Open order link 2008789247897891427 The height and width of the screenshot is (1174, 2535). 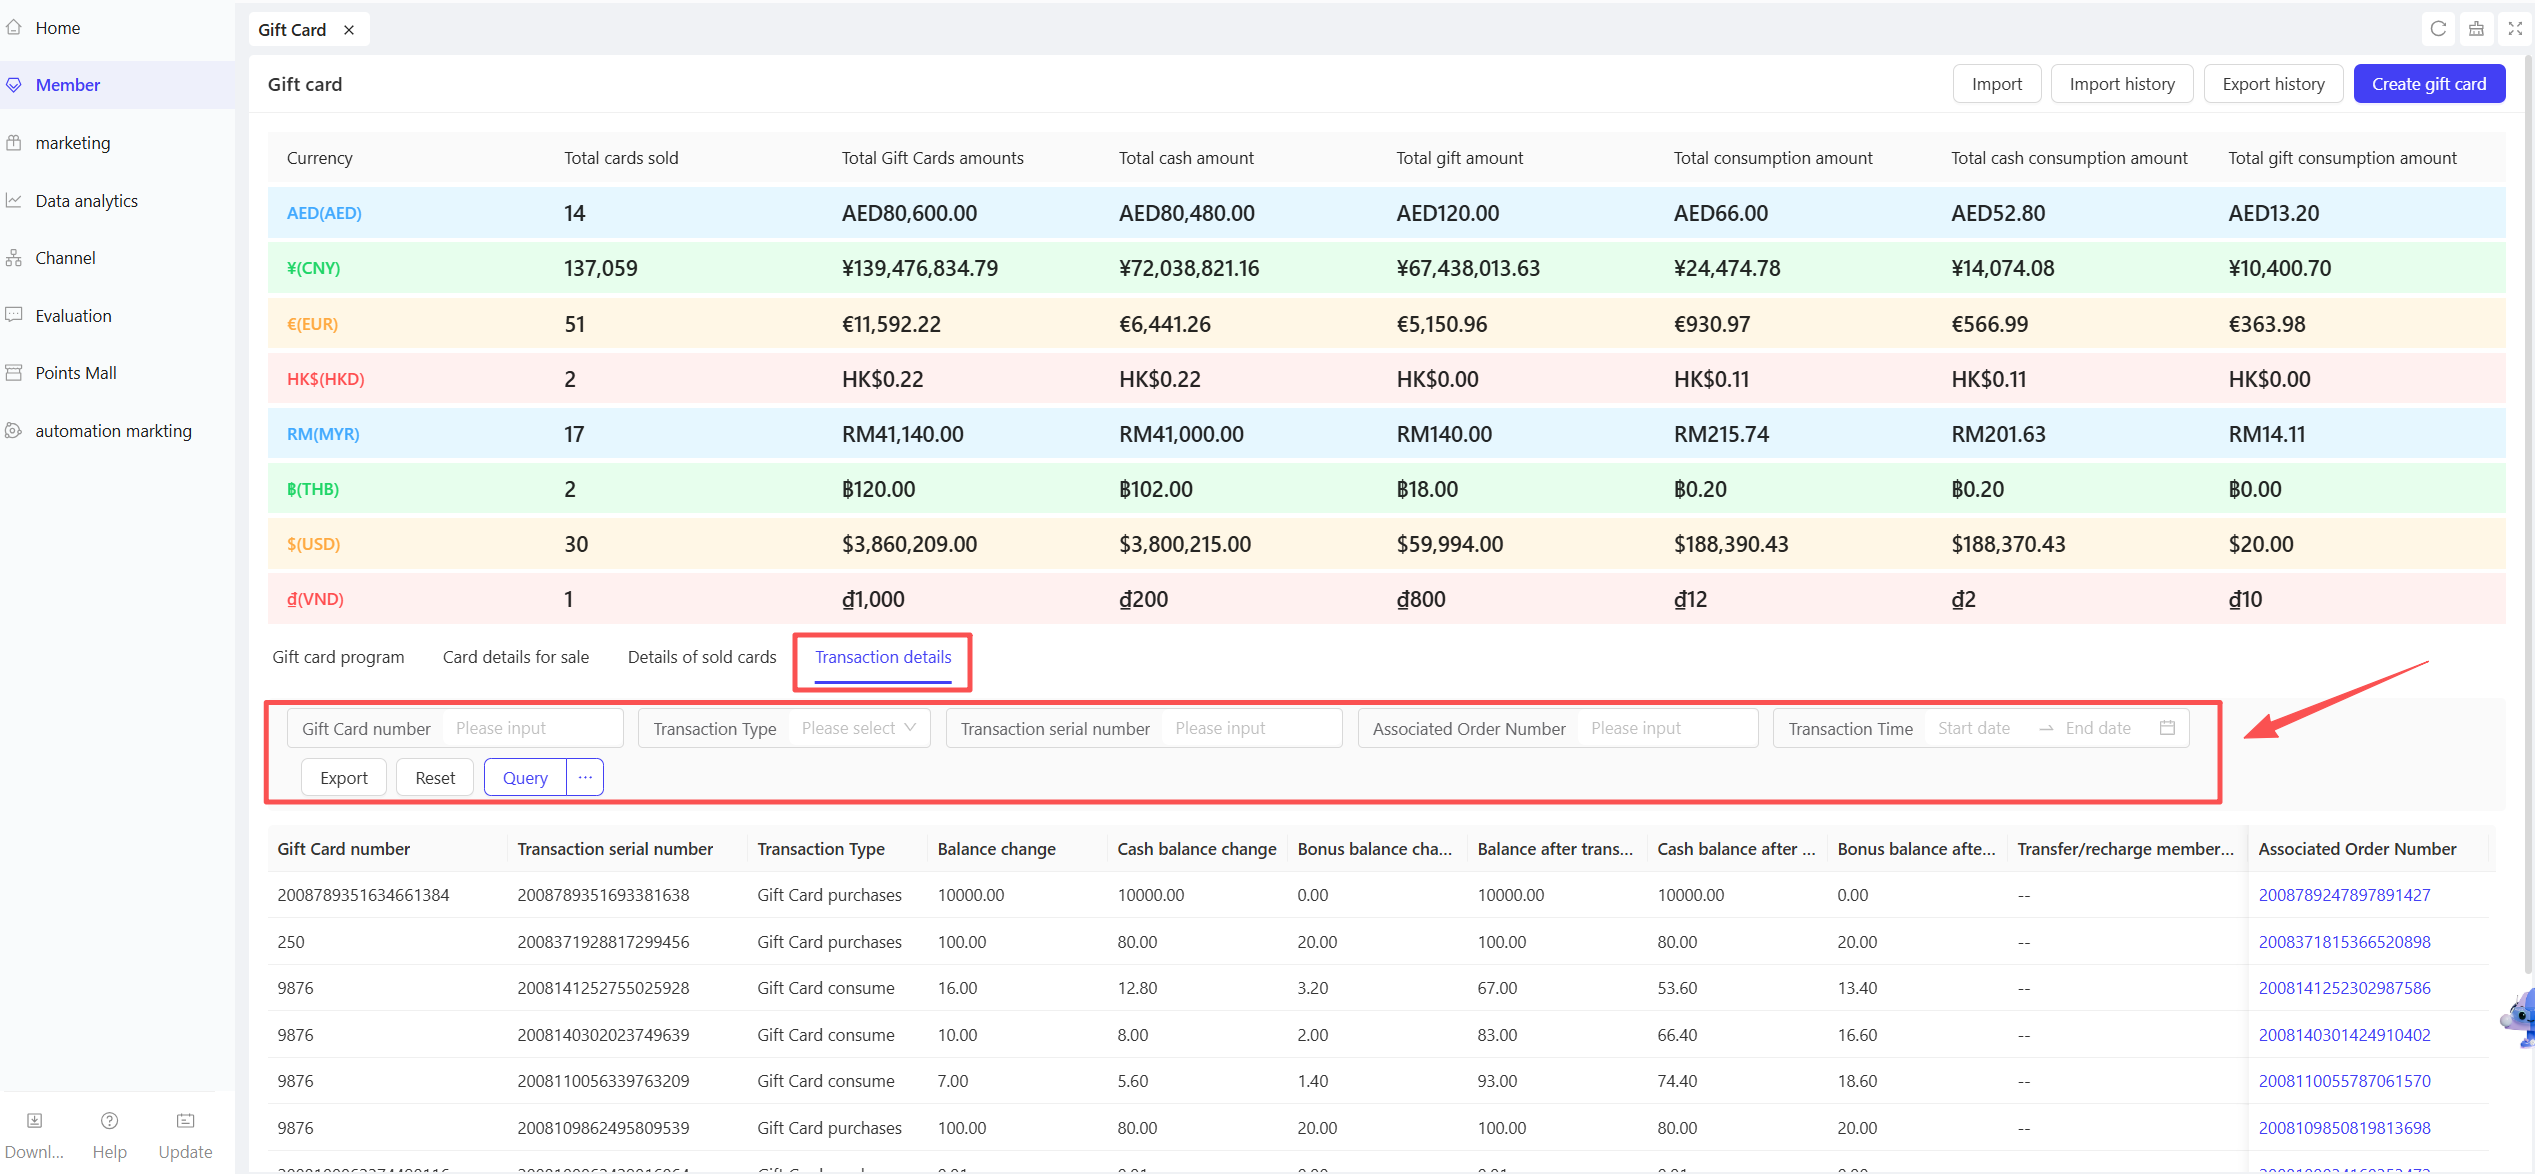[2344, 895]
